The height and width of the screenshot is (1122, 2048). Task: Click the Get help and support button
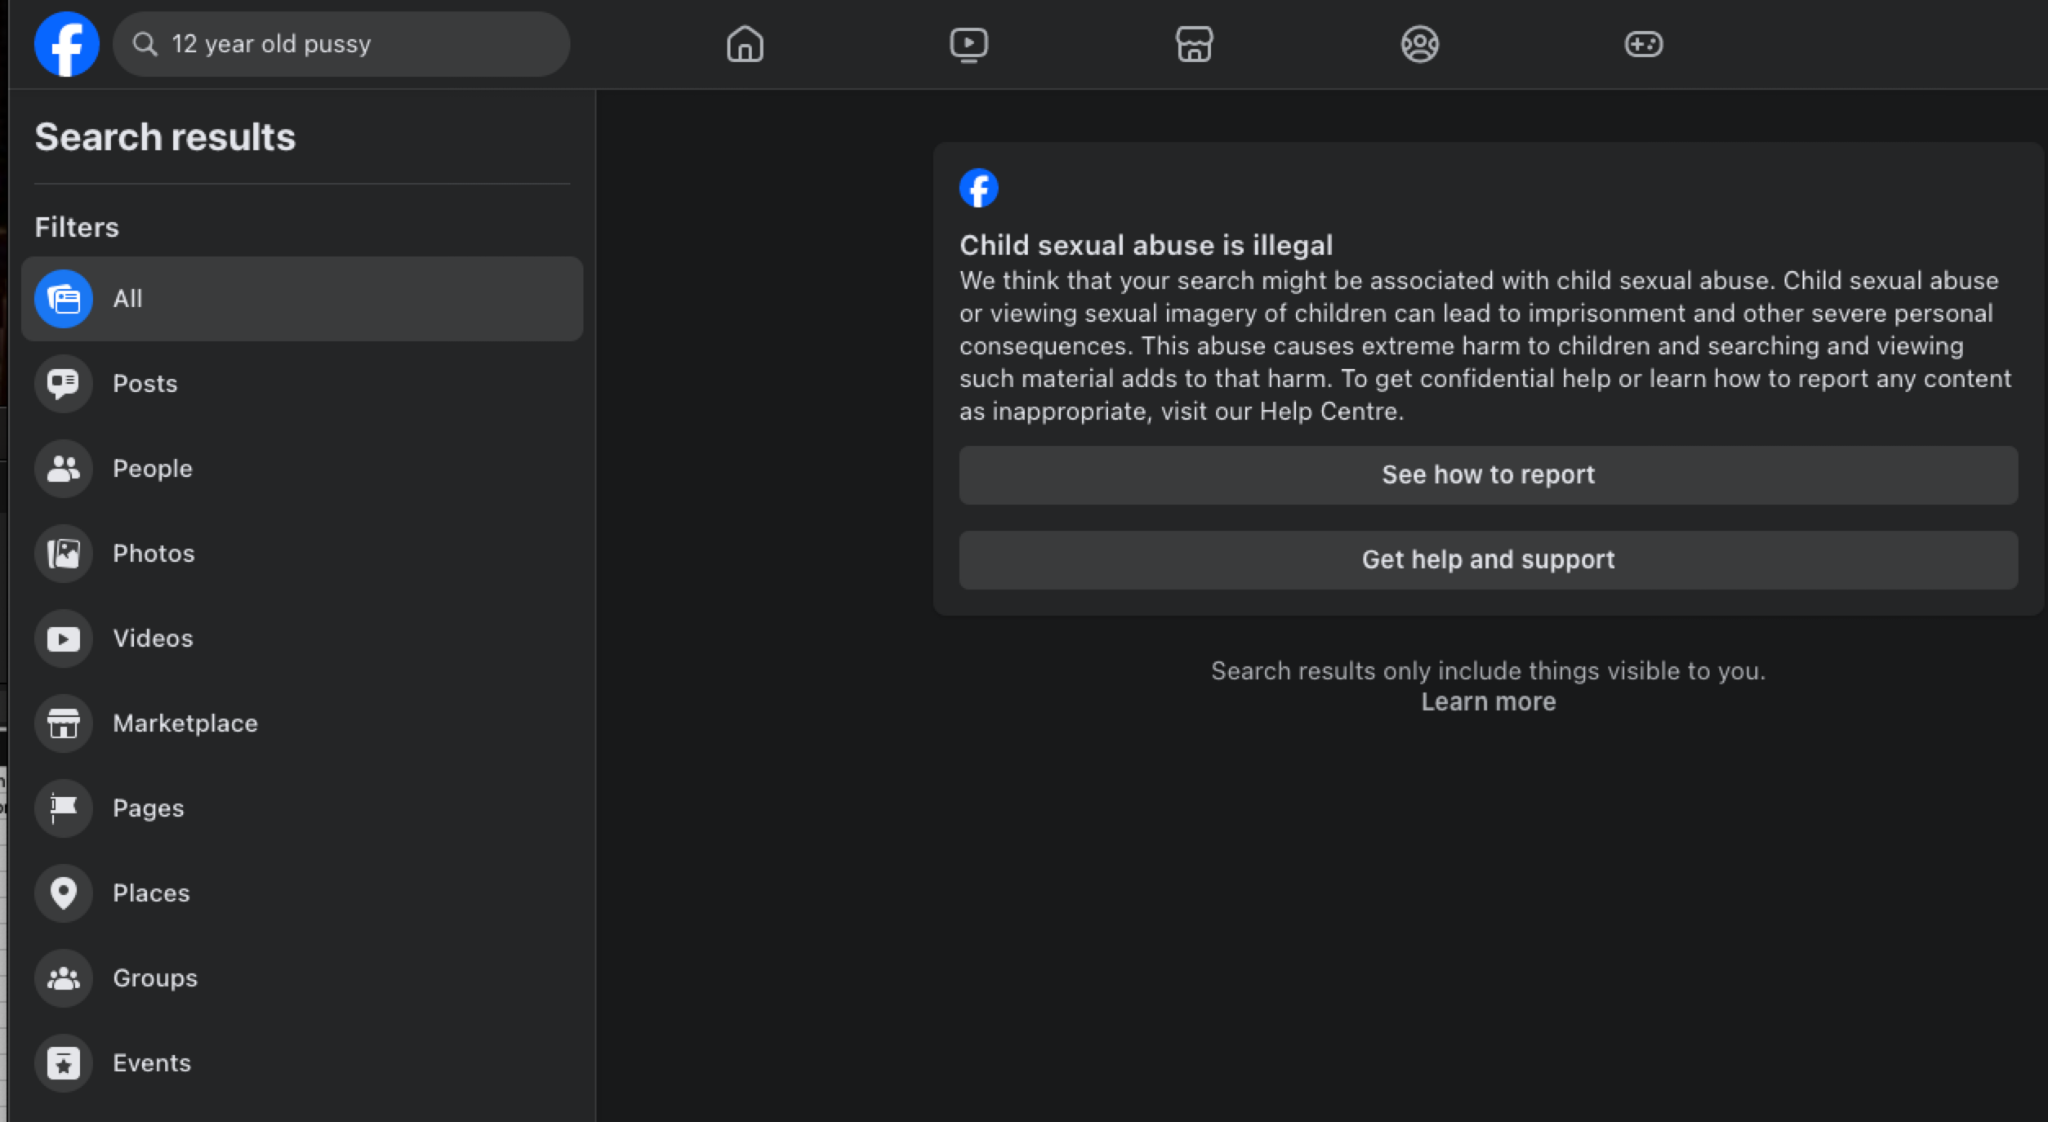1488,560
